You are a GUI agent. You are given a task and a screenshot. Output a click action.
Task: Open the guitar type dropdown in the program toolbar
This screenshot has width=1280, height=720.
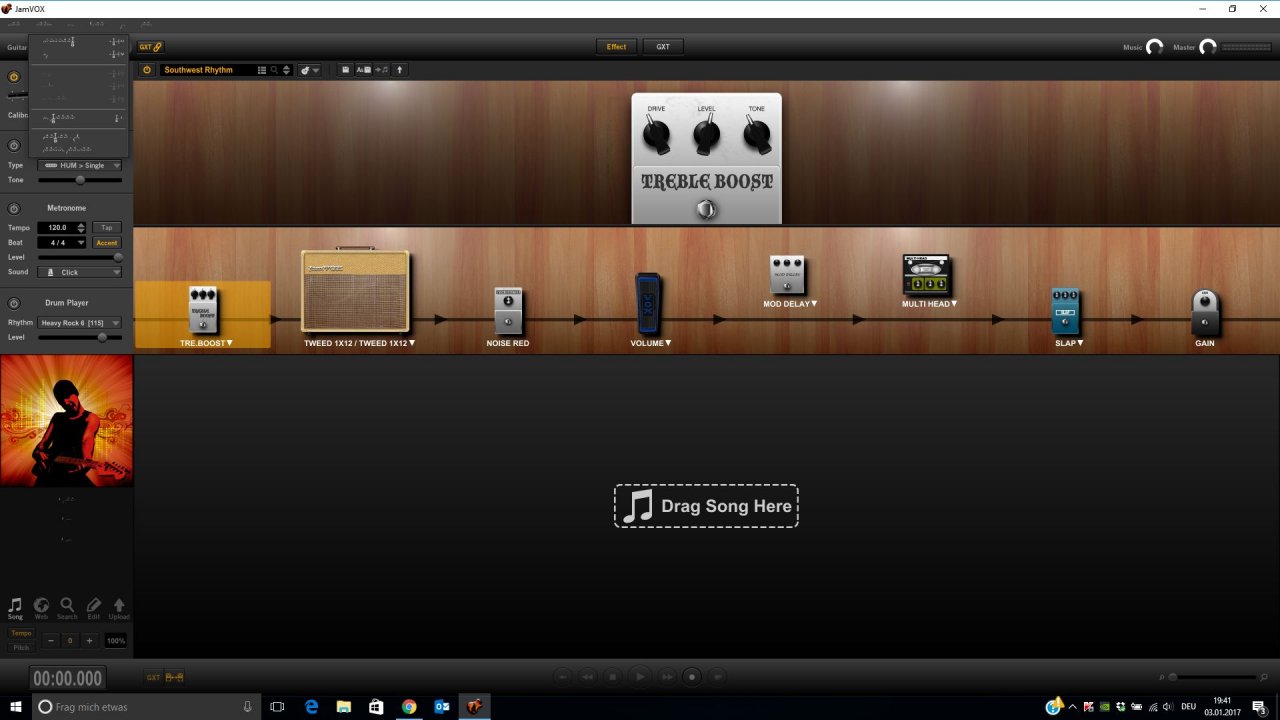(309, 70)
